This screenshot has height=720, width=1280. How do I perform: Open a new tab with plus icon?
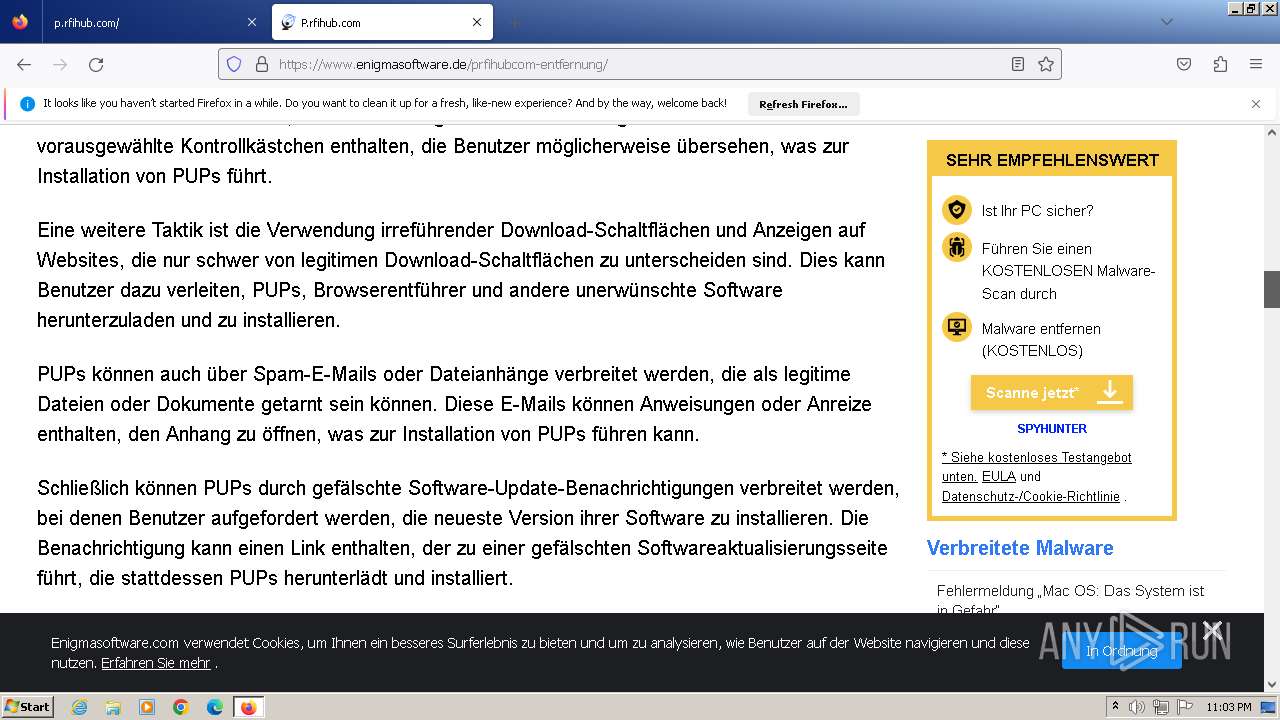coord(514,22)
